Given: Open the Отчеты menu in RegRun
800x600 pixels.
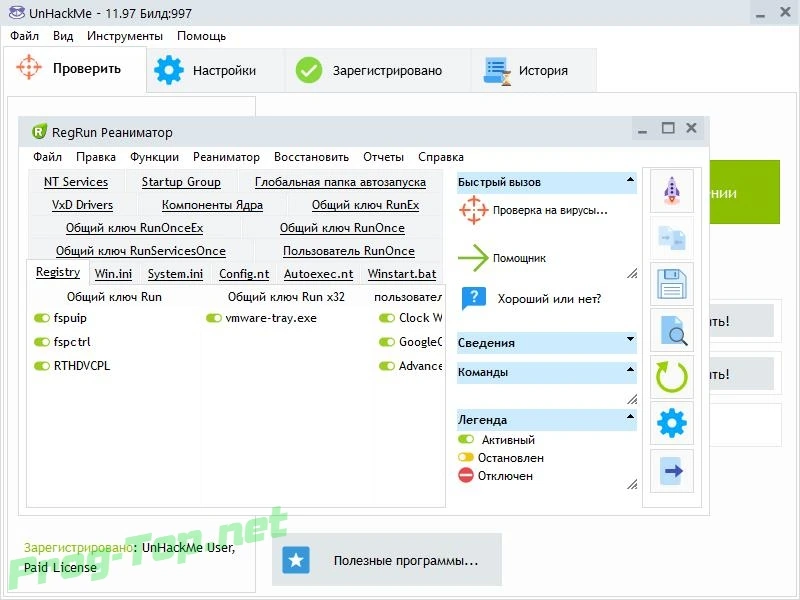Looking at the screenshot, I should point(383,157).
